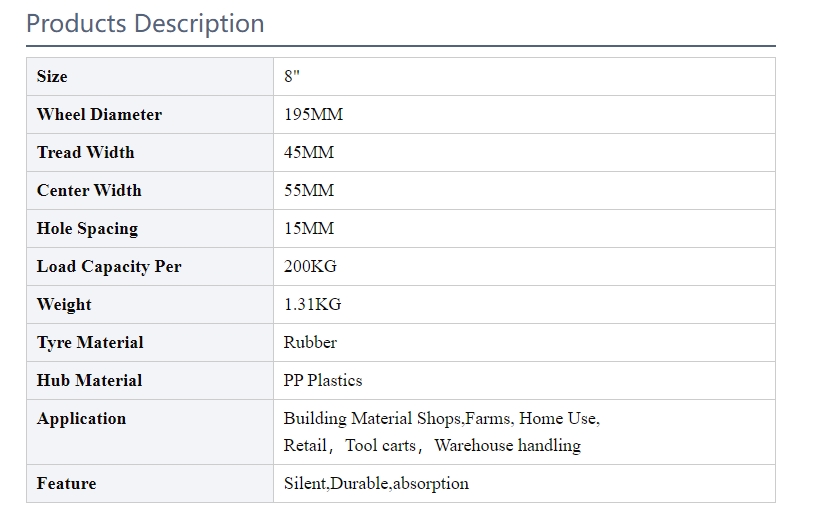This screenshot has width=825, height=517.
Task: Click the Silent,Durable,absorption feature value
Action: 376,483
